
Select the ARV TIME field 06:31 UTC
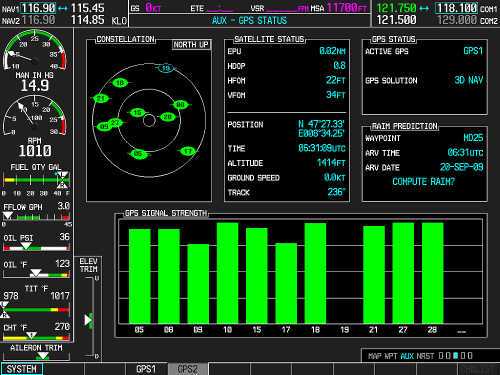(465, 153)
